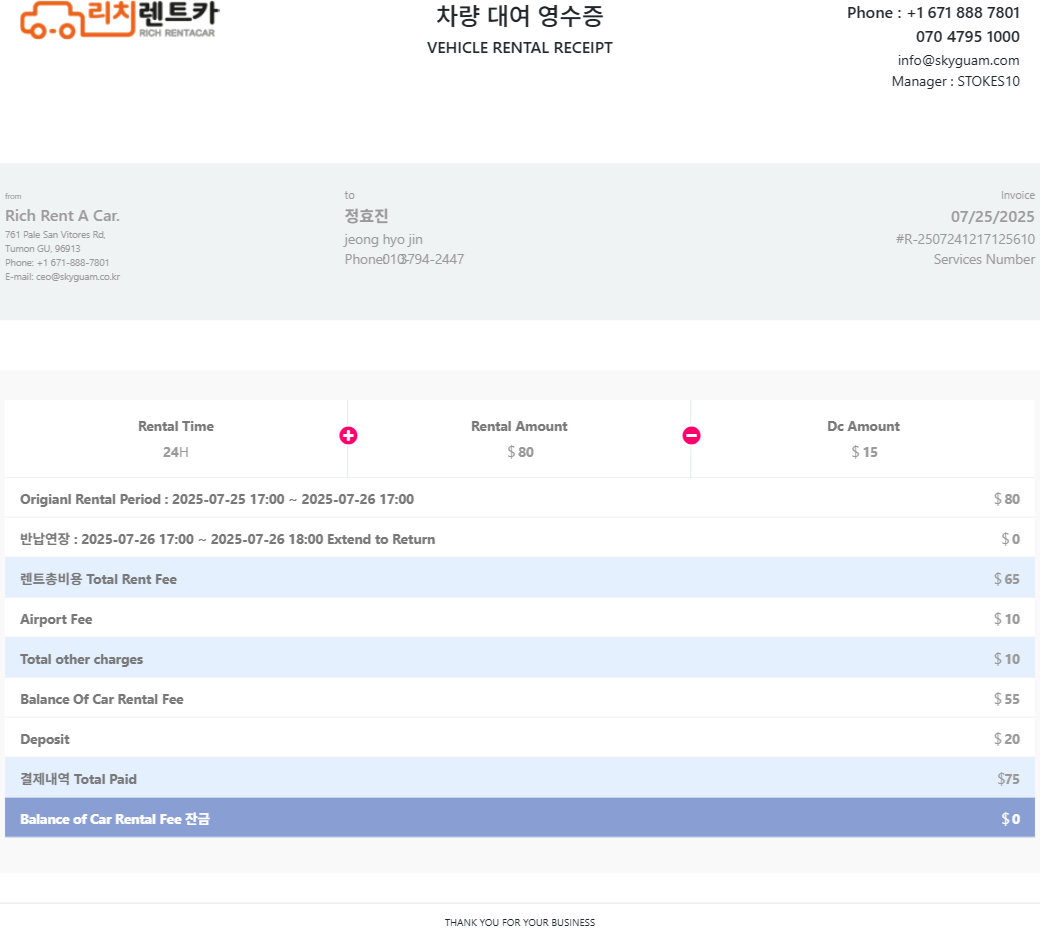Click the pink minus icon
This screenshot has height=929, width=1040.
[691, 436]
